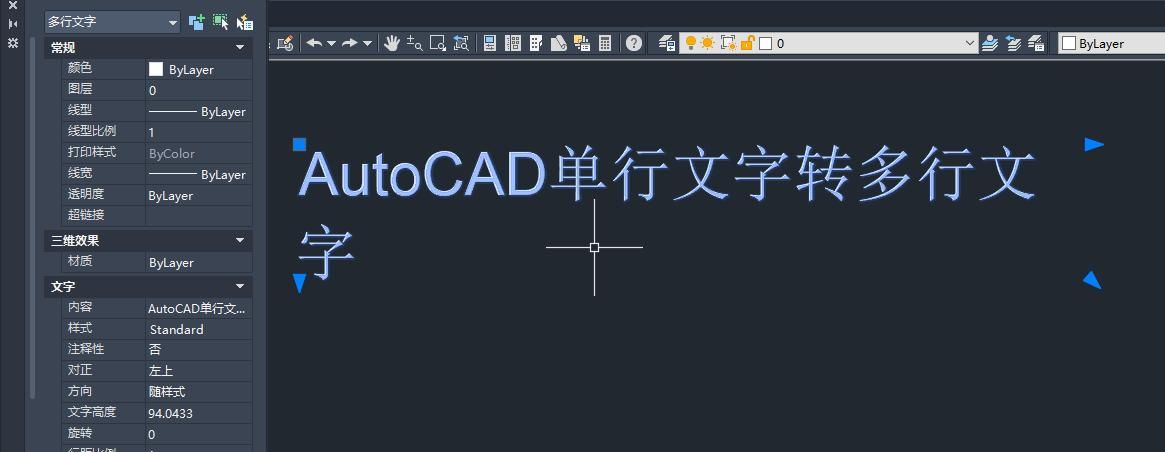
Task: Open the Layer States Manager icon
Action: click(1036, 43)
